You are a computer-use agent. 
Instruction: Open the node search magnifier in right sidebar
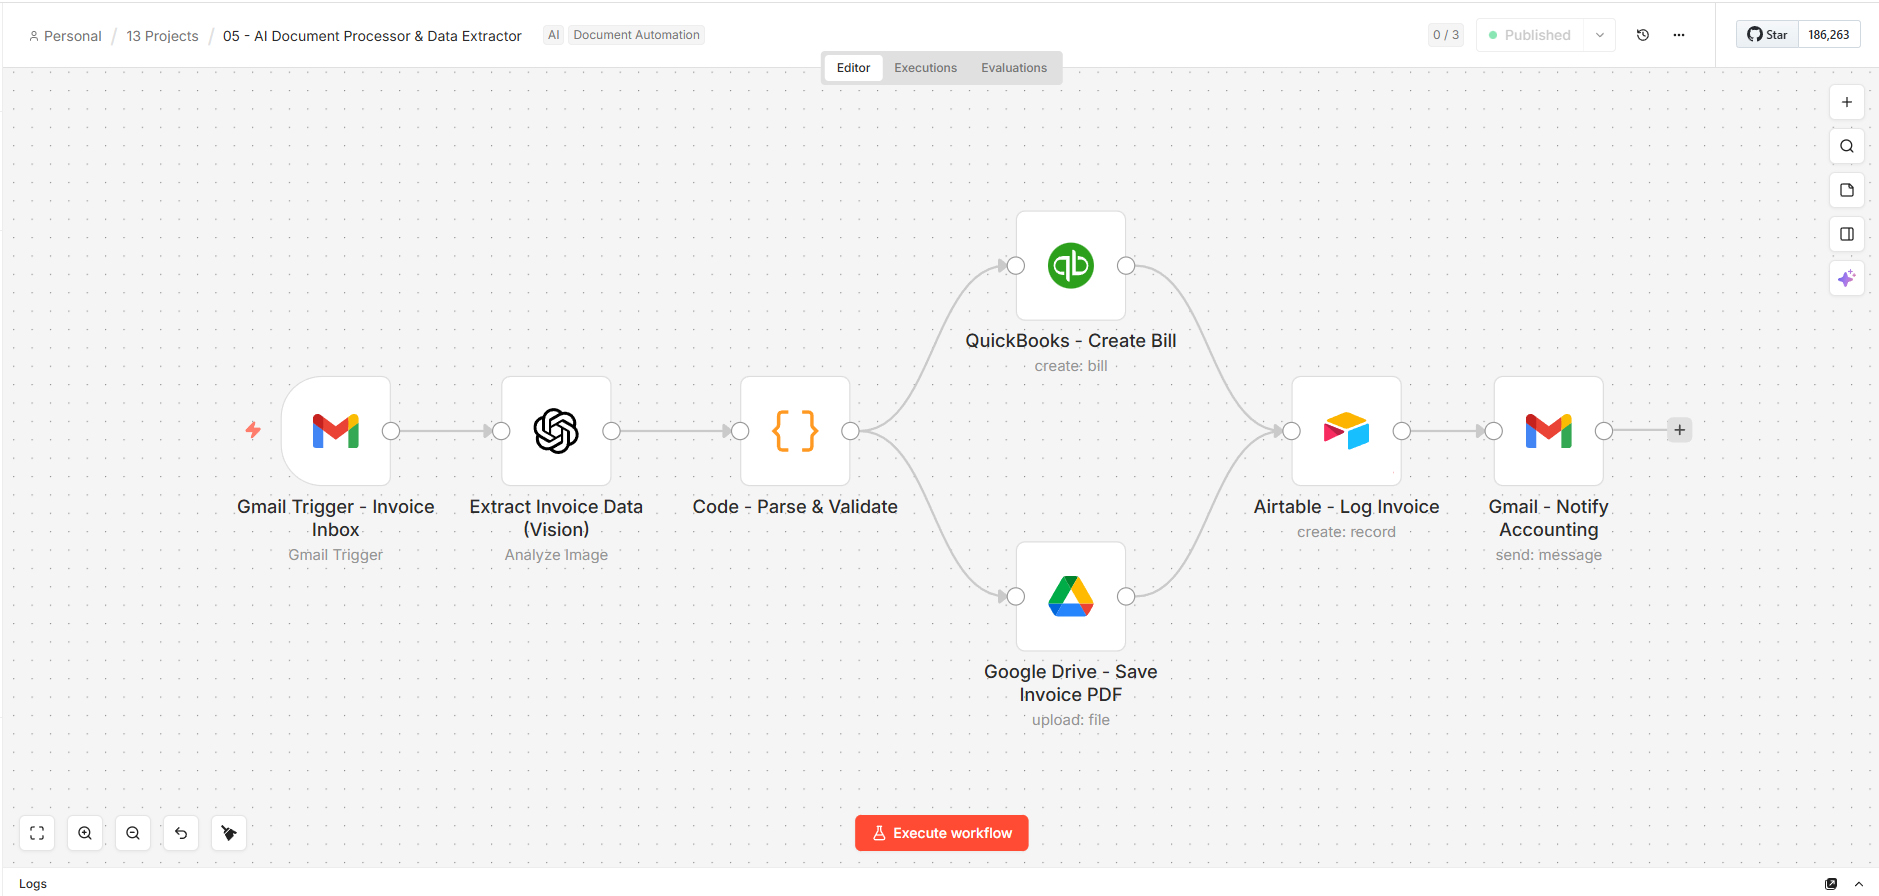tap(1847, 146)
